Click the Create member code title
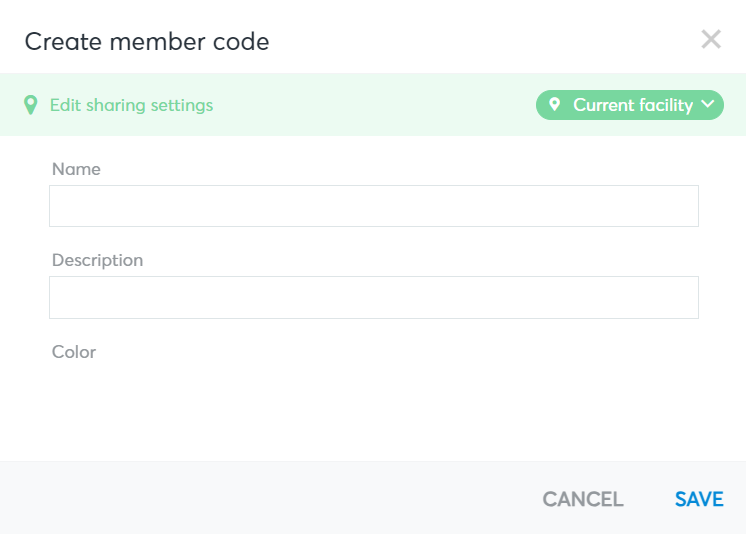Image resolution: width=746 pixels, height=534 pixels. 147,42
